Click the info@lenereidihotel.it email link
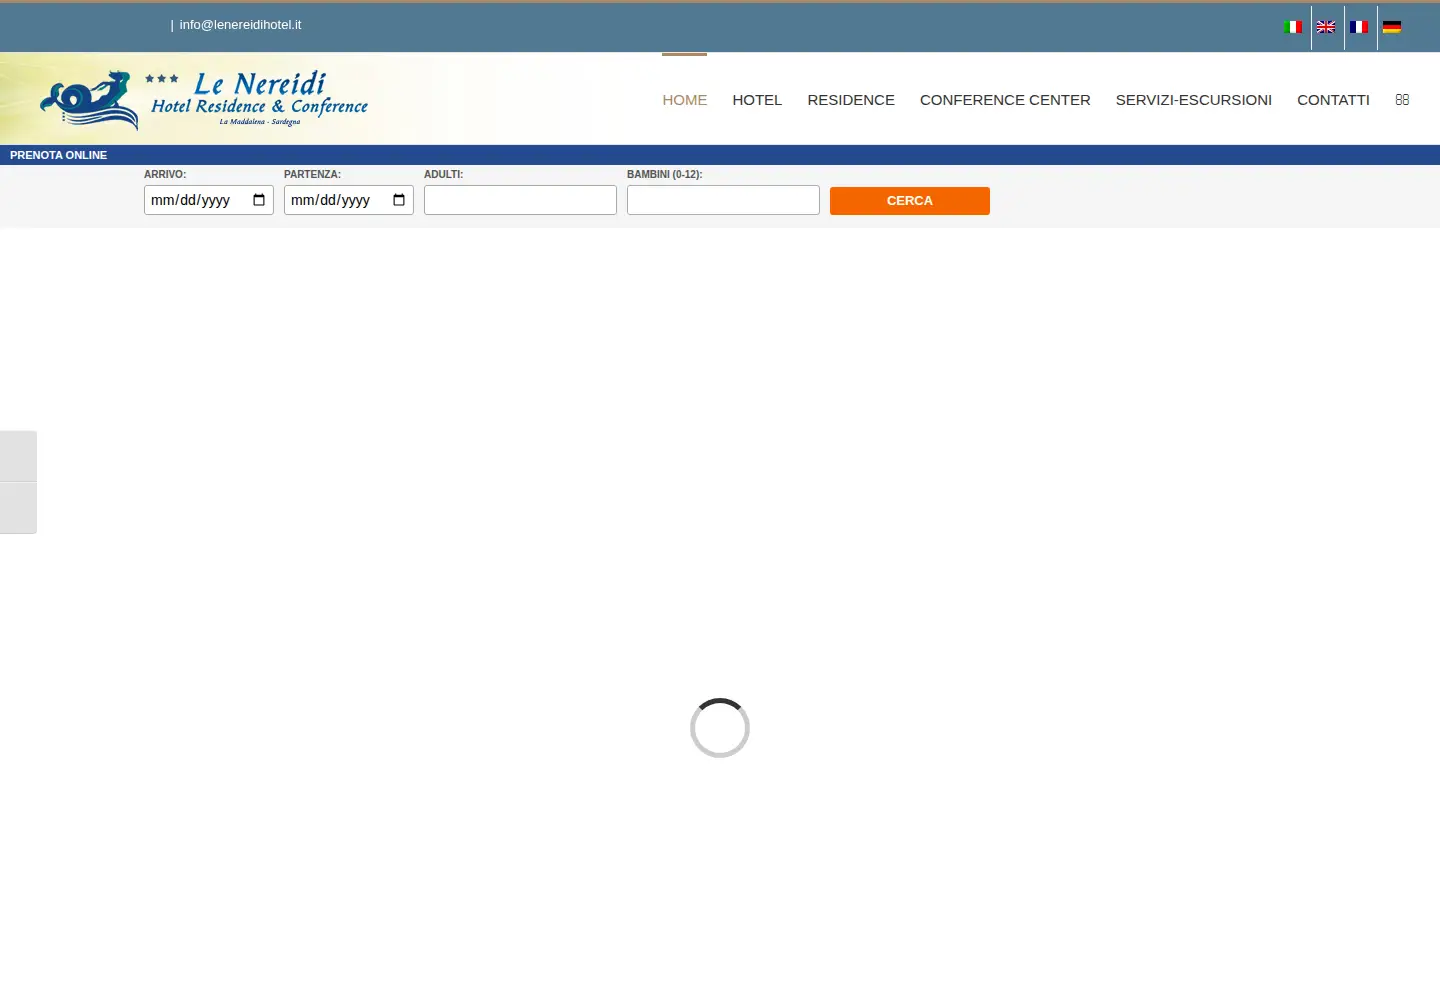The width and height of the screenshot is (1440, 1000). tap(240, 25)
